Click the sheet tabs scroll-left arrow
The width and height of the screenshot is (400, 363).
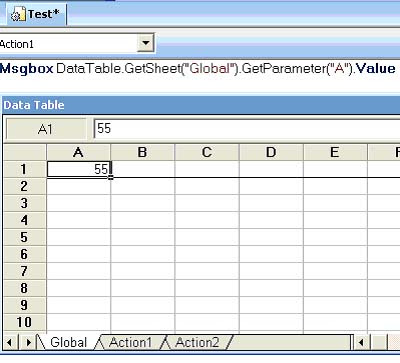pos(10,342)
